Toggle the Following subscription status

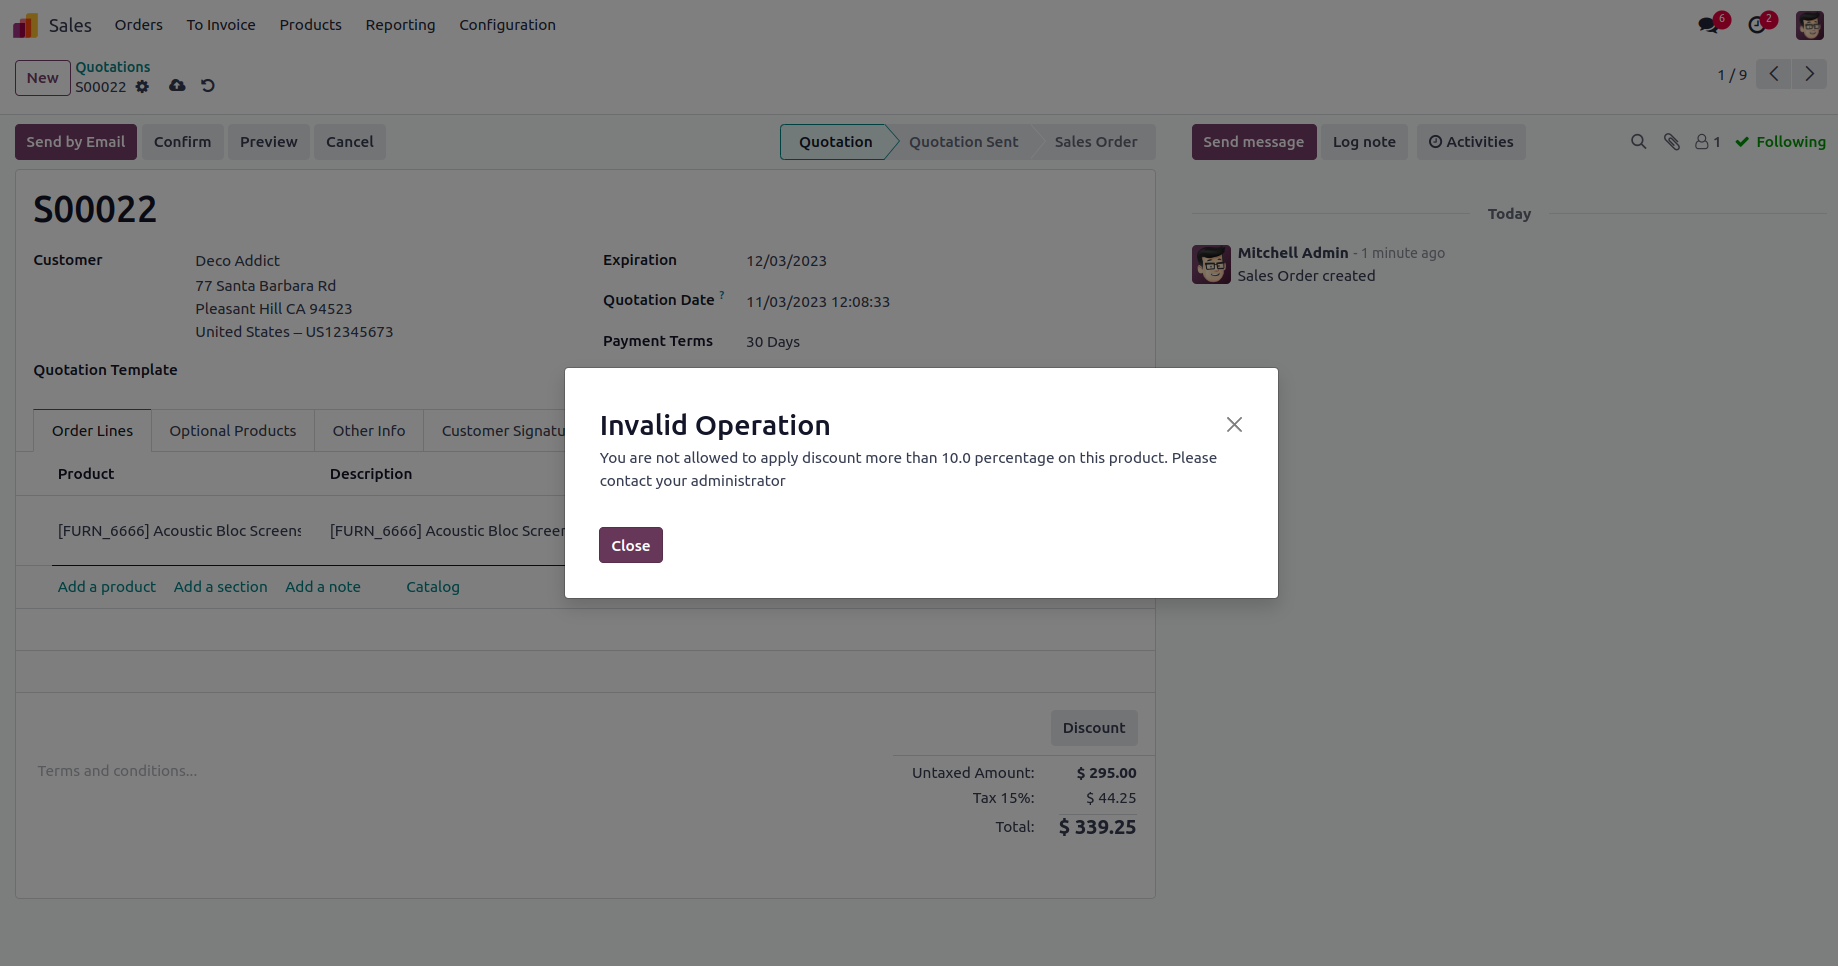[1780, 142]
